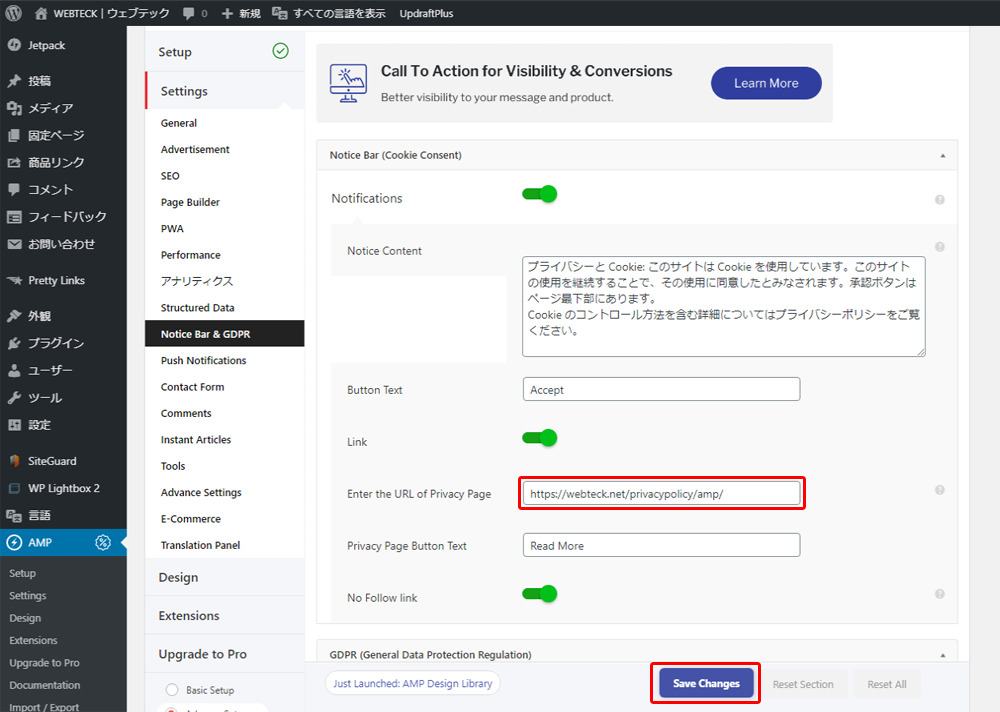Click the Learn More button
This screenshot has height=712, width=1000.
point(766,83)
